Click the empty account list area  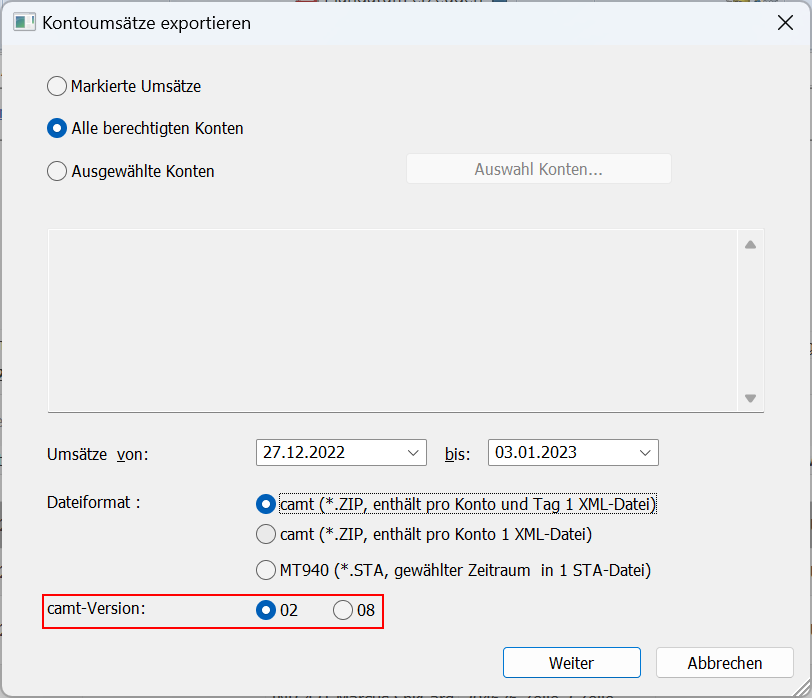(393, 321)
